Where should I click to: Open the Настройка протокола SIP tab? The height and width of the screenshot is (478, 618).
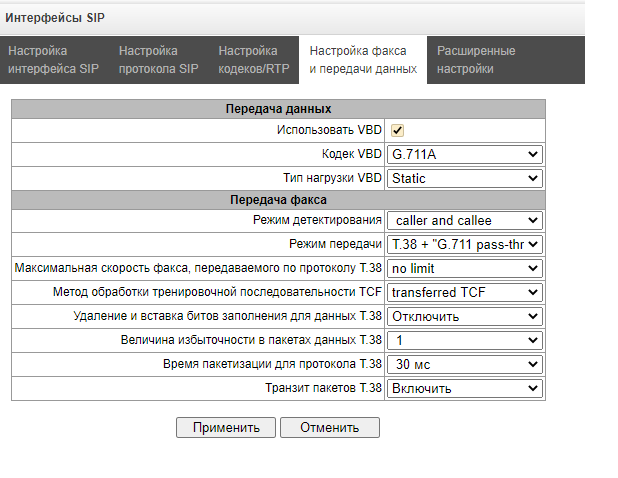(x=158, y=60)
